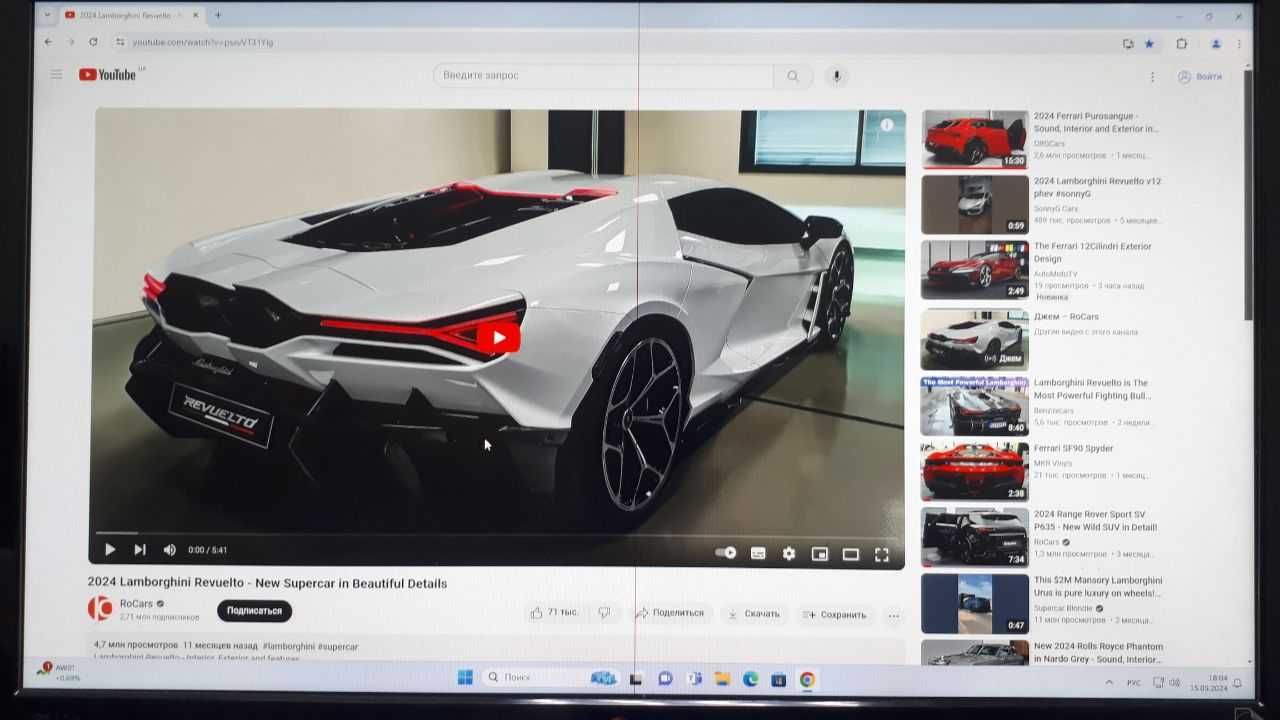Viewport: 1280px width, 720px height.
Task: Install or cast icon in address bar
Action: (1128, 44)
